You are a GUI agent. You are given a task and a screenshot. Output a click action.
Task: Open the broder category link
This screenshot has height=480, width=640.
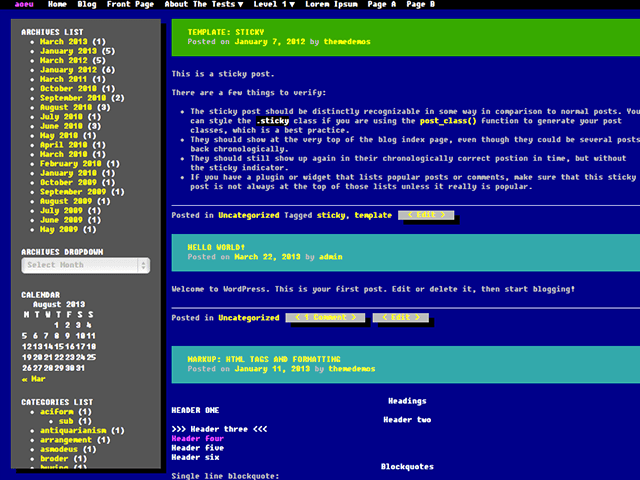click(x=54, y=459)
